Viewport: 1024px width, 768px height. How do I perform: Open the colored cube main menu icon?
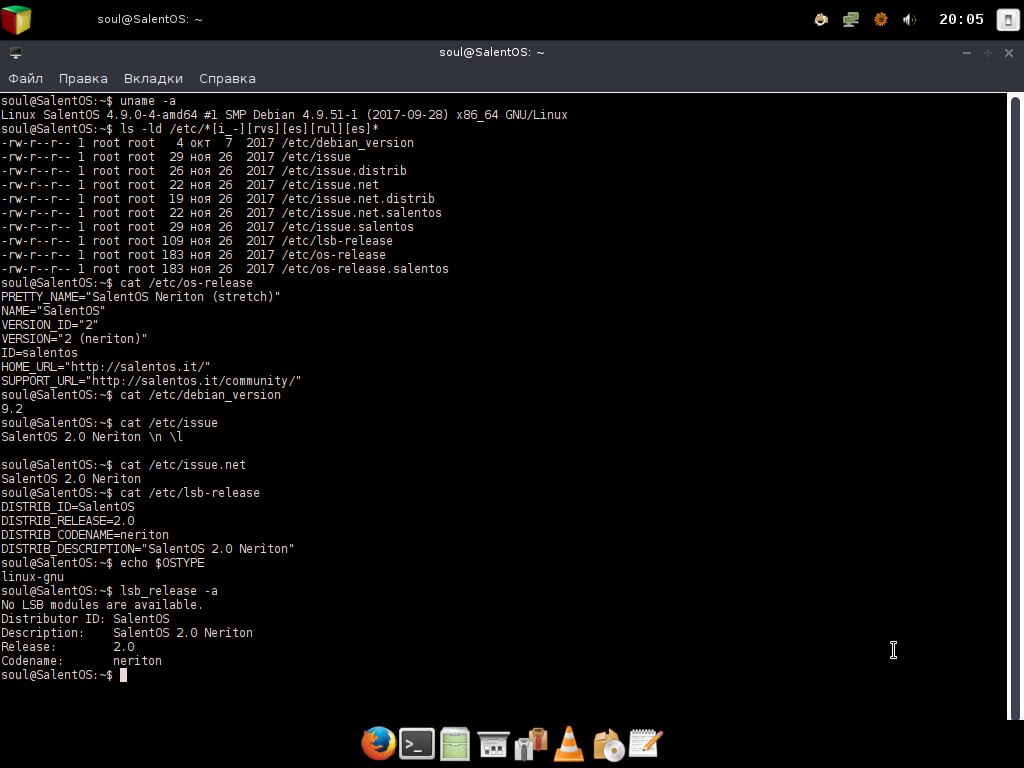[x=16, y=20]
